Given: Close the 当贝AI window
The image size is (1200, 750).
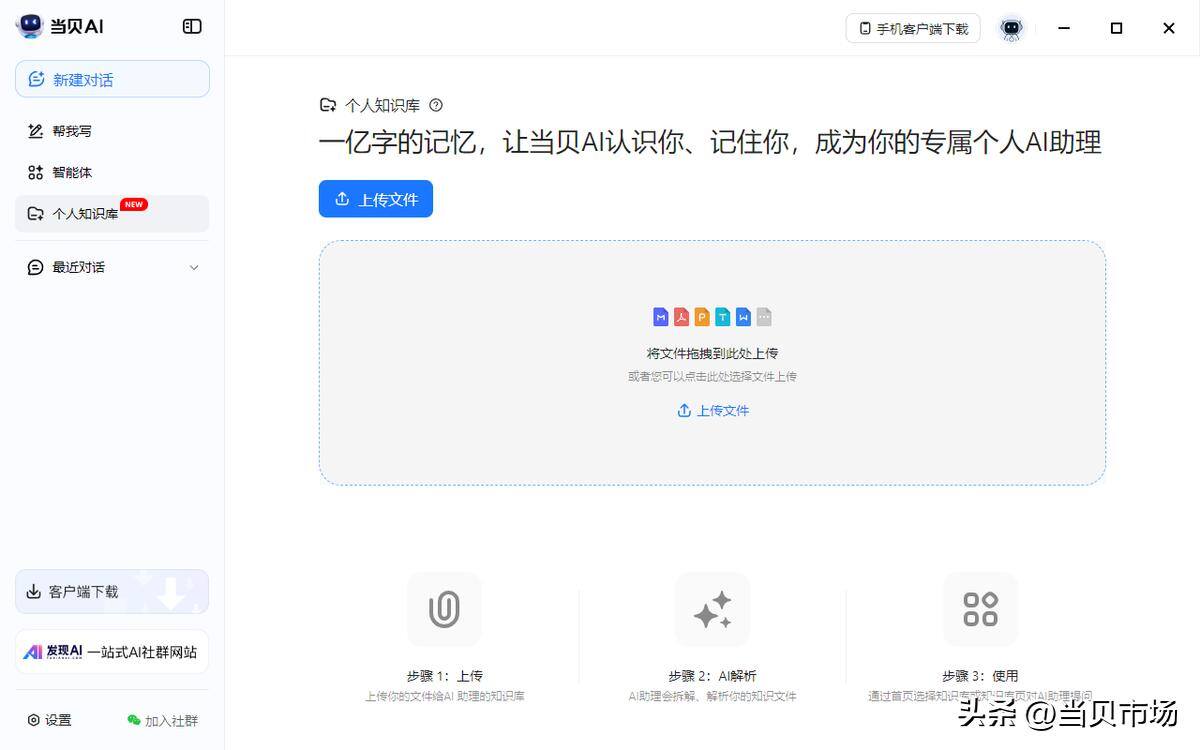Looking at the screenshot, I should pos(1168,28).
